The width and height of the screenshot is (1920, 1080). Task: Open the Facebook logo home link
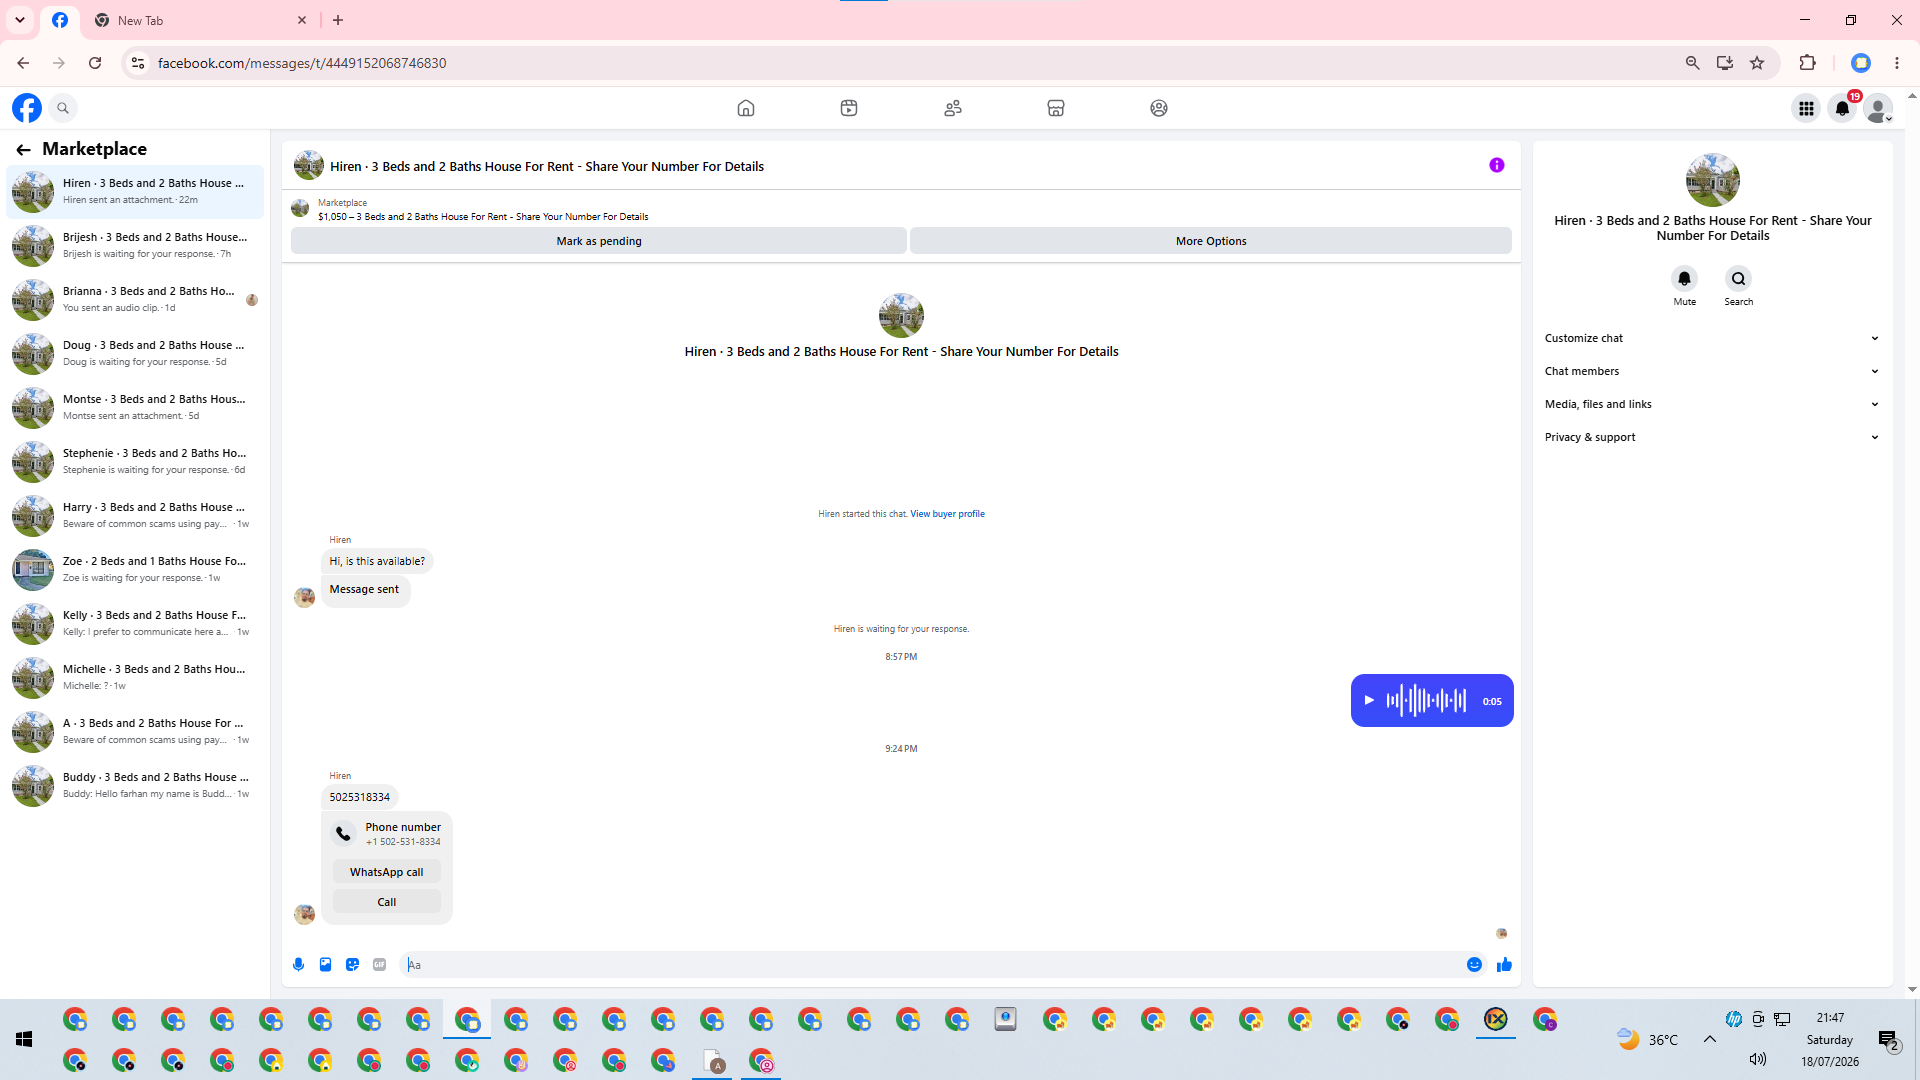(x=27, y=108)
